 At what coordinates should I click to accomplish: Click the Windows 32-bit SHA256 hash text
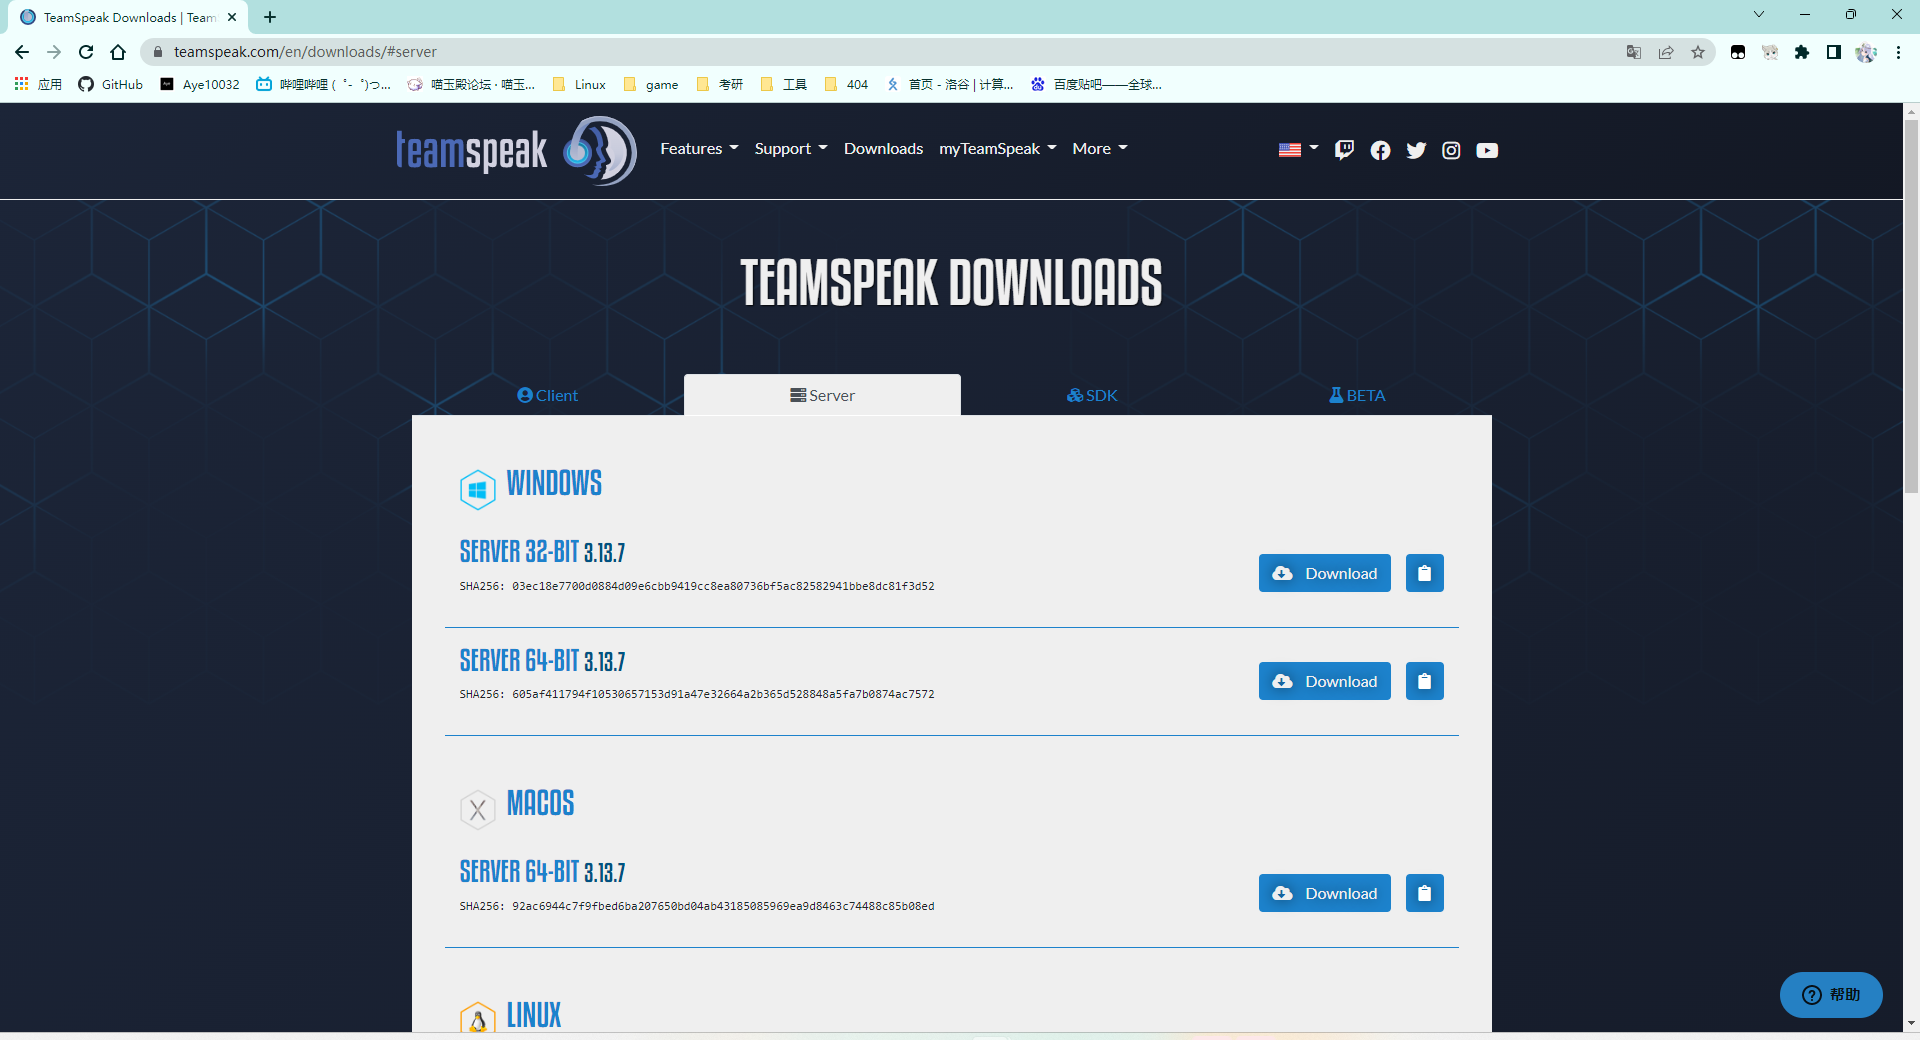[x=723, y=586]
